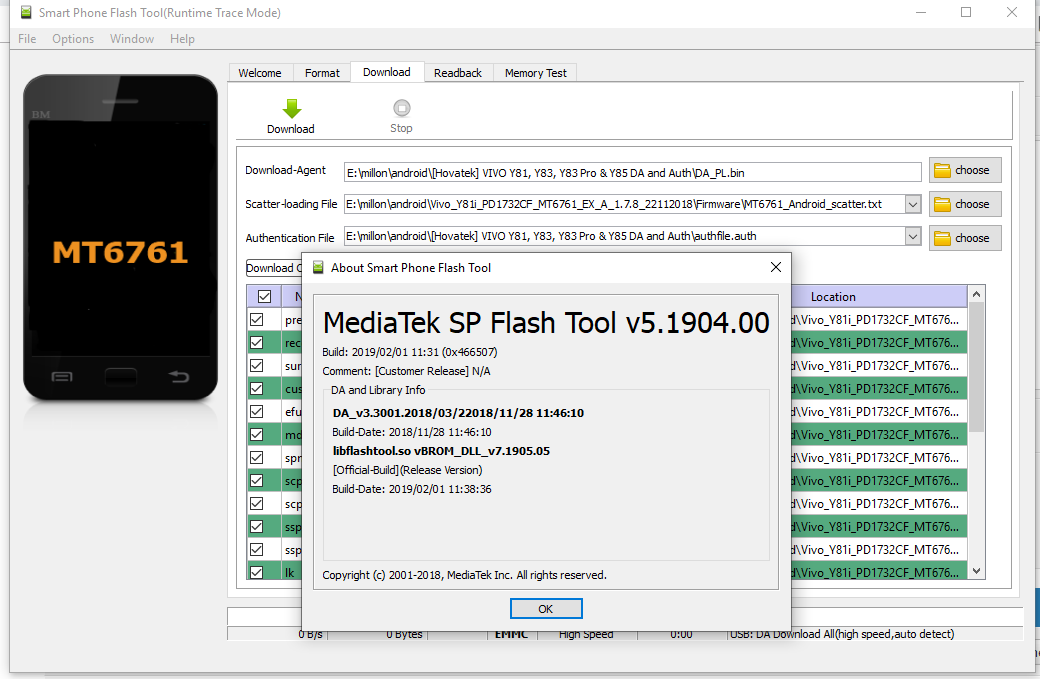
Task: Click the EMMC status bar entry
Action: (511, 635)
